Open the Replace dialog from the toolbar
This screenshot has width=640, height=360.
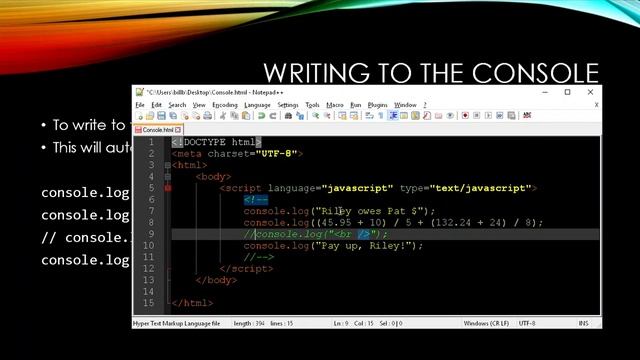tap(300, 116)
